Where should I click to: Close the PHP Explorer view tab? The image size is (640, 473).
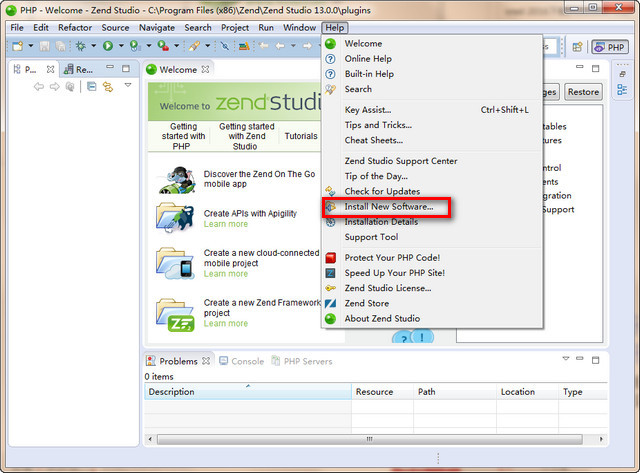pos(50,69)
